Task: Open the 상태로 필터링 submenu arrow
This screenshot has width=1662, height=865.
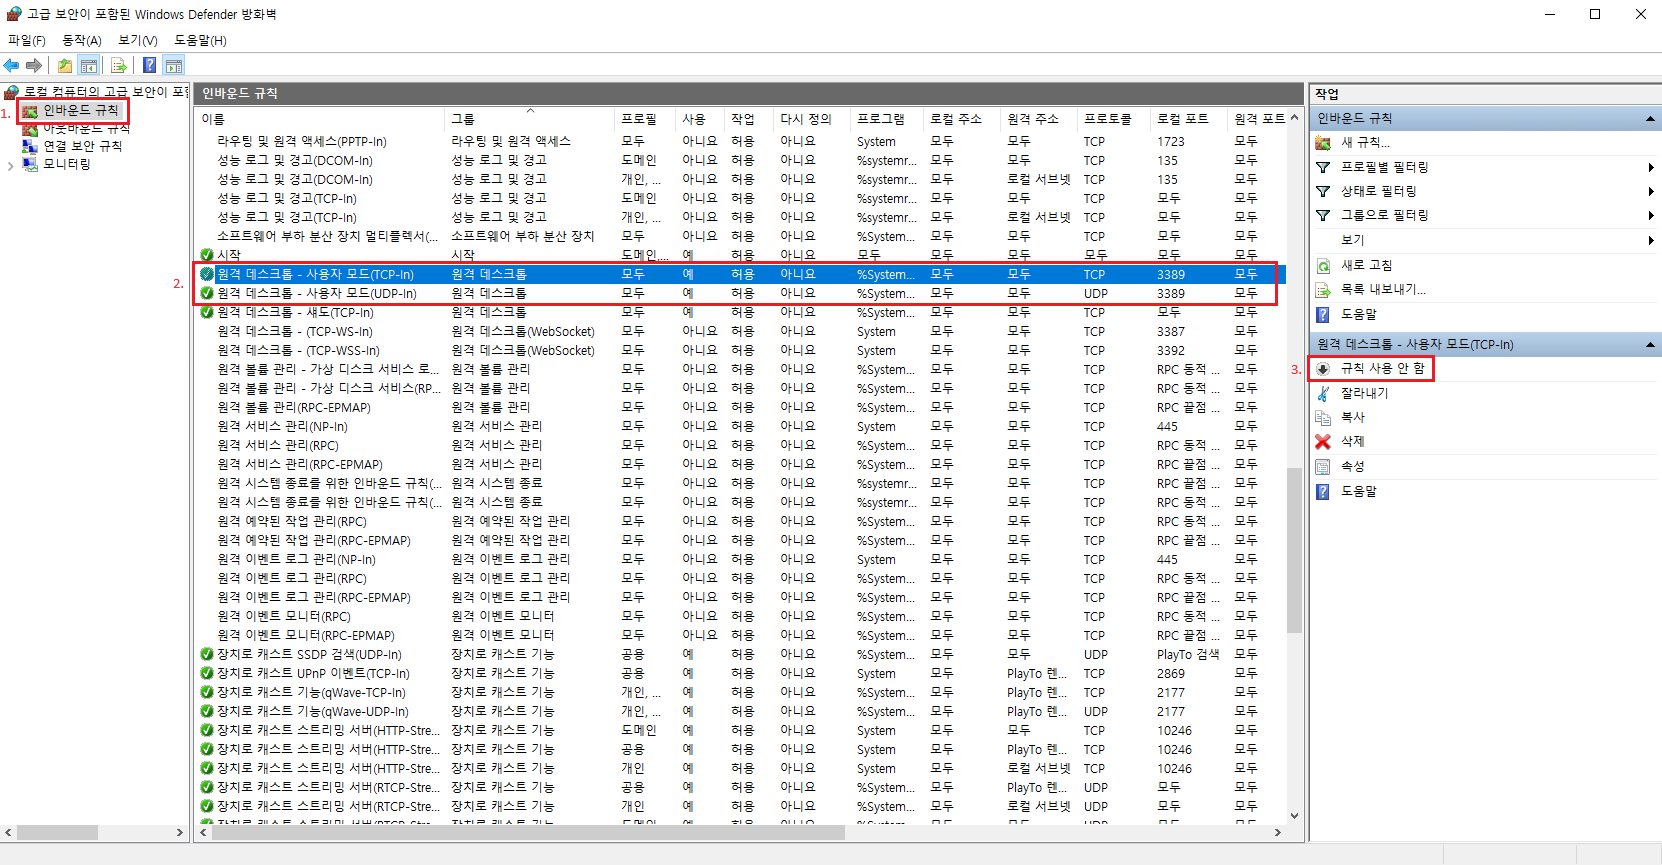Action: pos(1650,191)
